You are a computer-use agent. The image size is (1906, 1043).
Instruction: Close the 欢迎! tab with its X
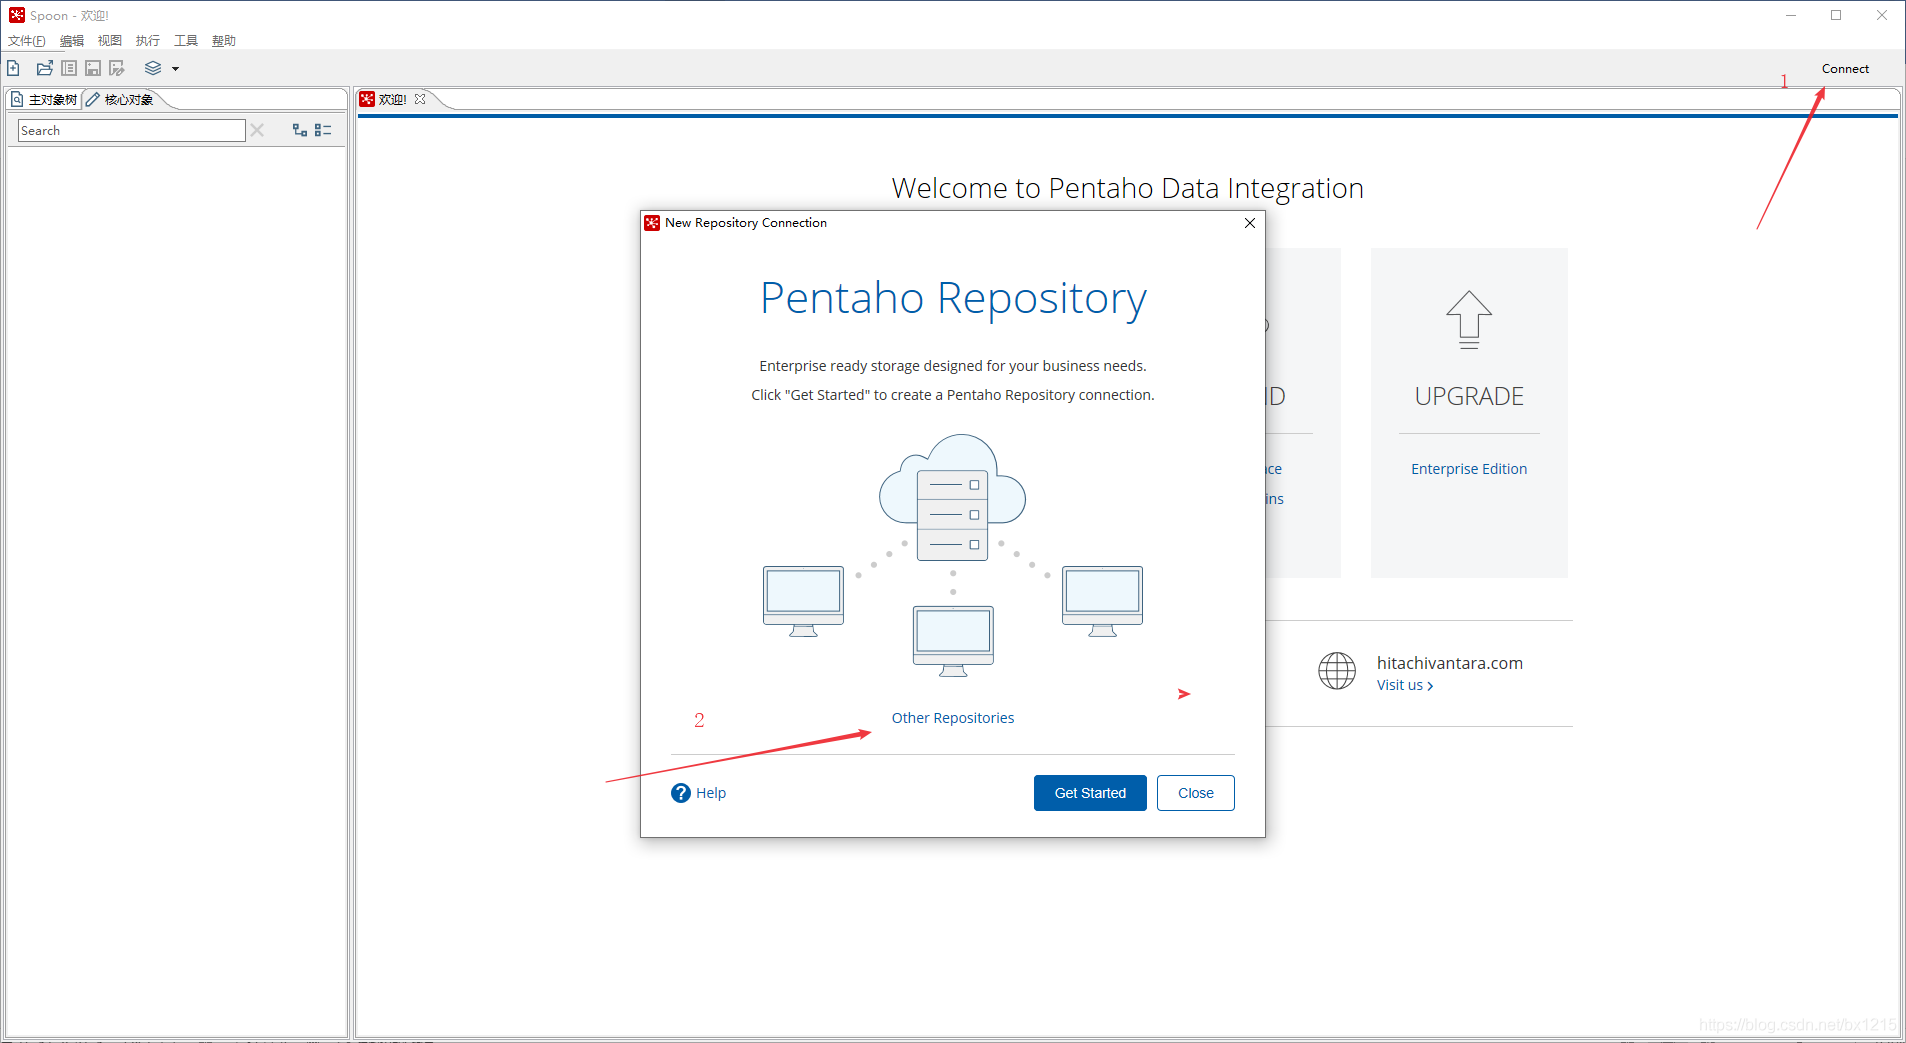click(420, 99)
